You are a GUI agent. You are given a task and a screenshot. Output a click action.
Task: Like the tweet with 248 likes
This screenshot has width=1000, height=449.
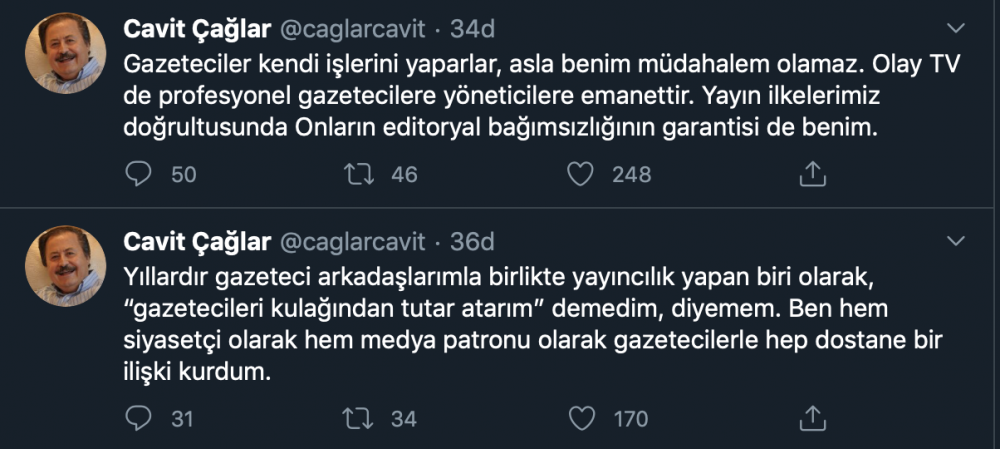click(580, 174)
